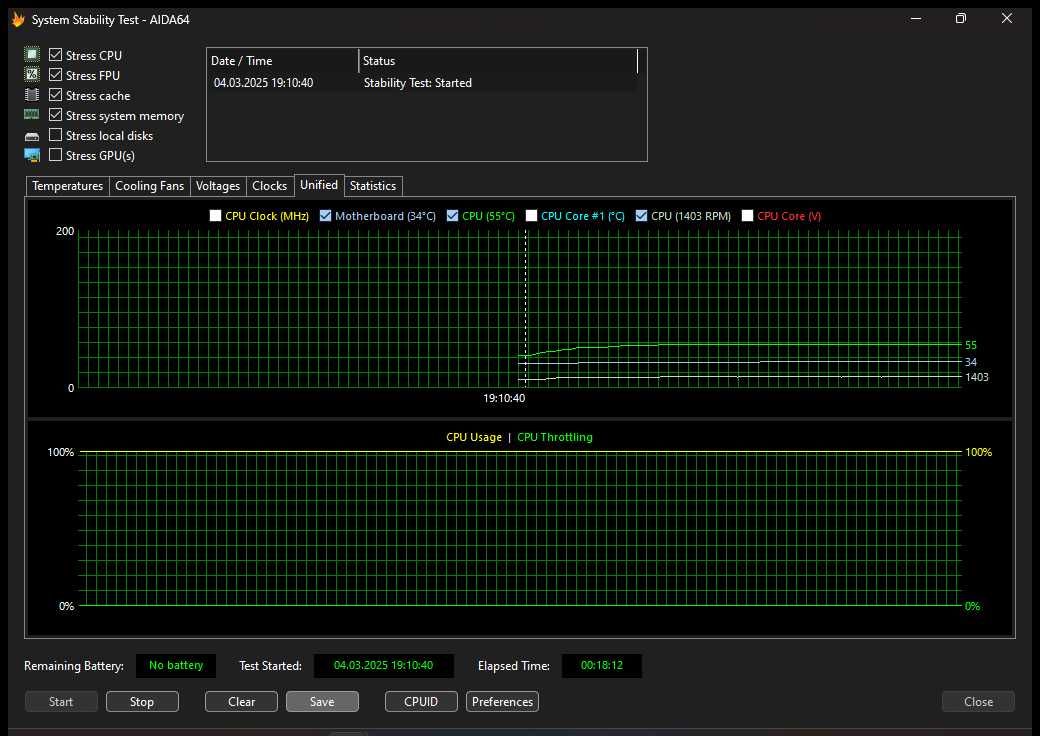
Task: Click the cache chip icon beside Stress cache
Action: tap(31, 95)
